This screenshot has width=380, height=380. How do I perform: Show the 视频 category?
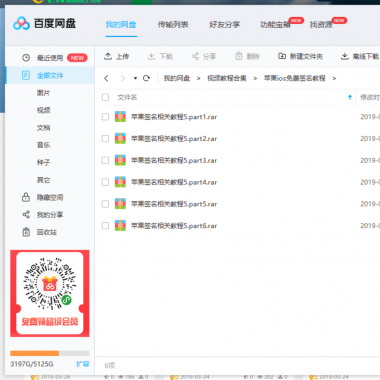pos(43,110)
